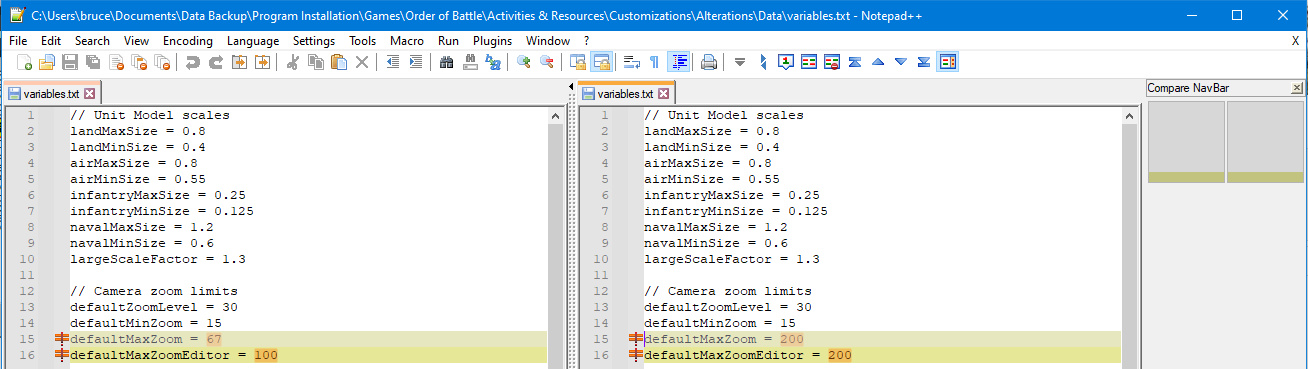Jump to the first difference icon
The image size is (1308, 369).
(x=855, y=62)
